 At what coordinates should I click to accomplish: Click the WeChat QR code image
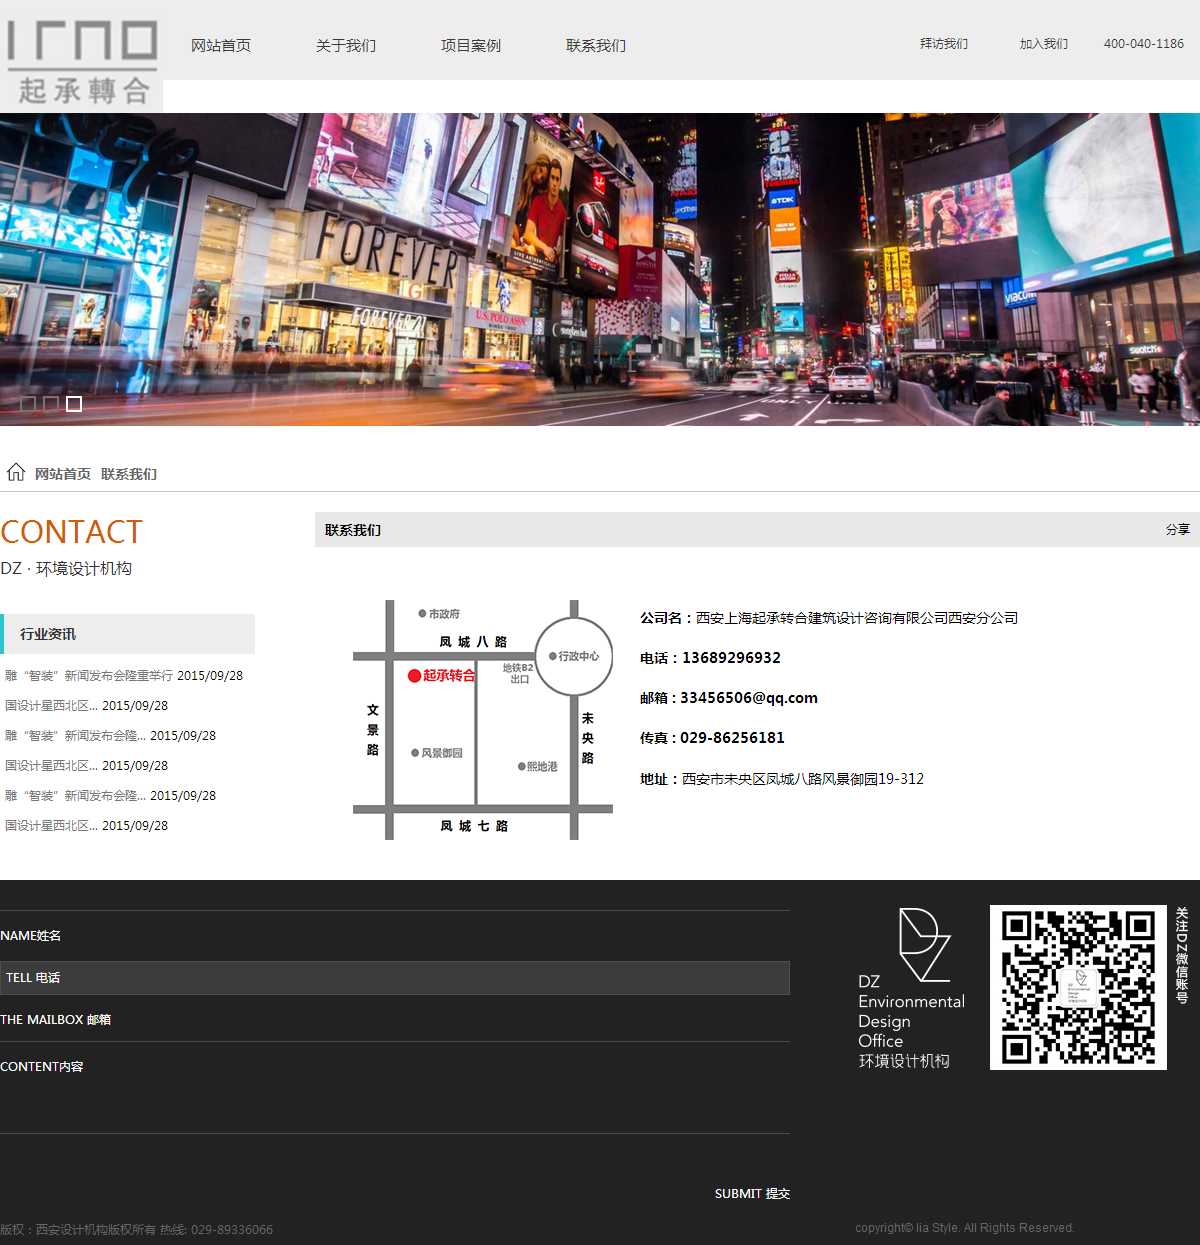[1078, 987]
